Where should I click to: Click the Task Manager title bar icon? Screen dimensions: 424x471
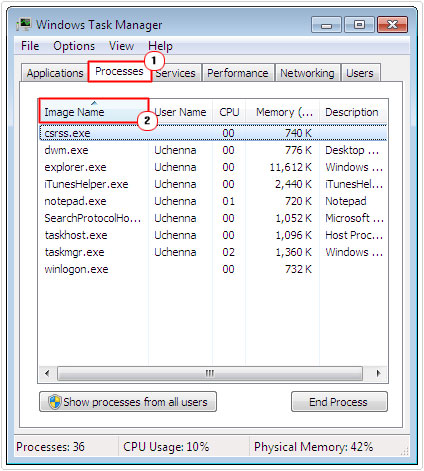pyautogui.click(x=24, y=25)
